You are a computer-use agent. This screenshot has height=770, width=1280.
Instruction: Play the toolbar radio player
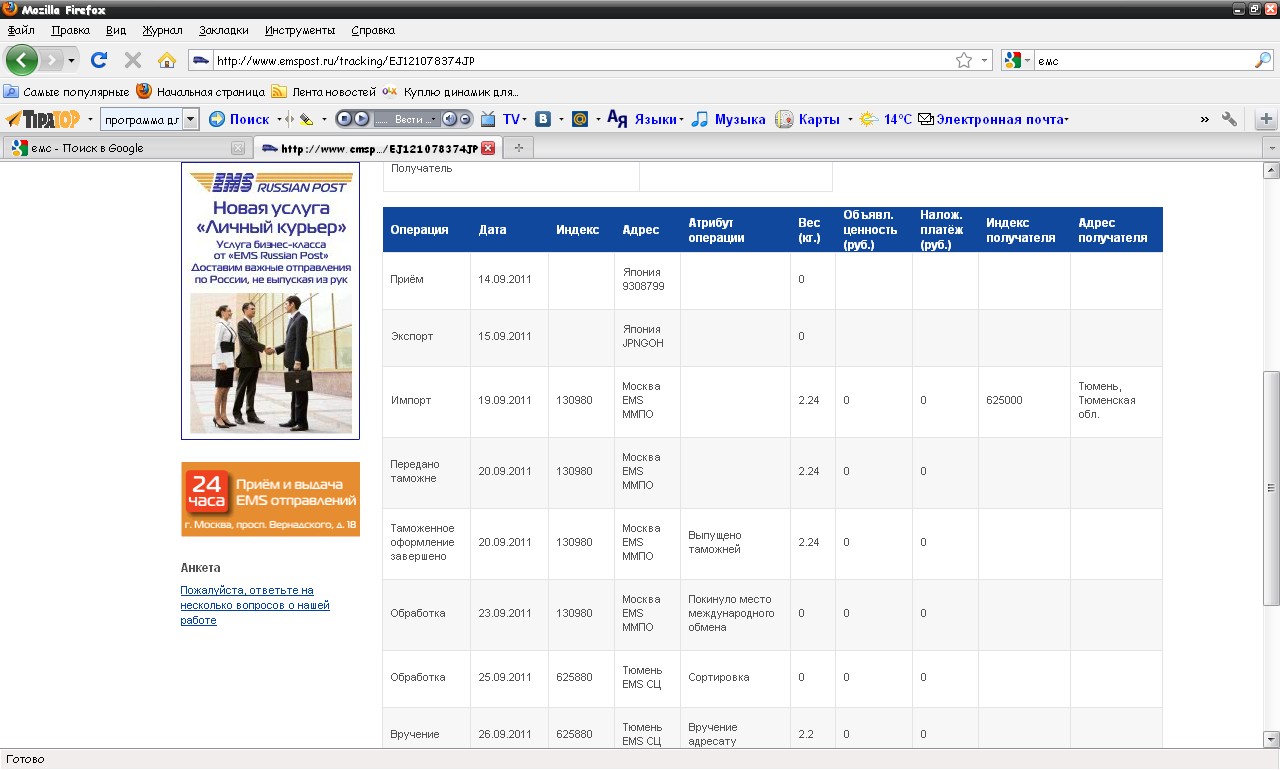click(x=361, y=119)
